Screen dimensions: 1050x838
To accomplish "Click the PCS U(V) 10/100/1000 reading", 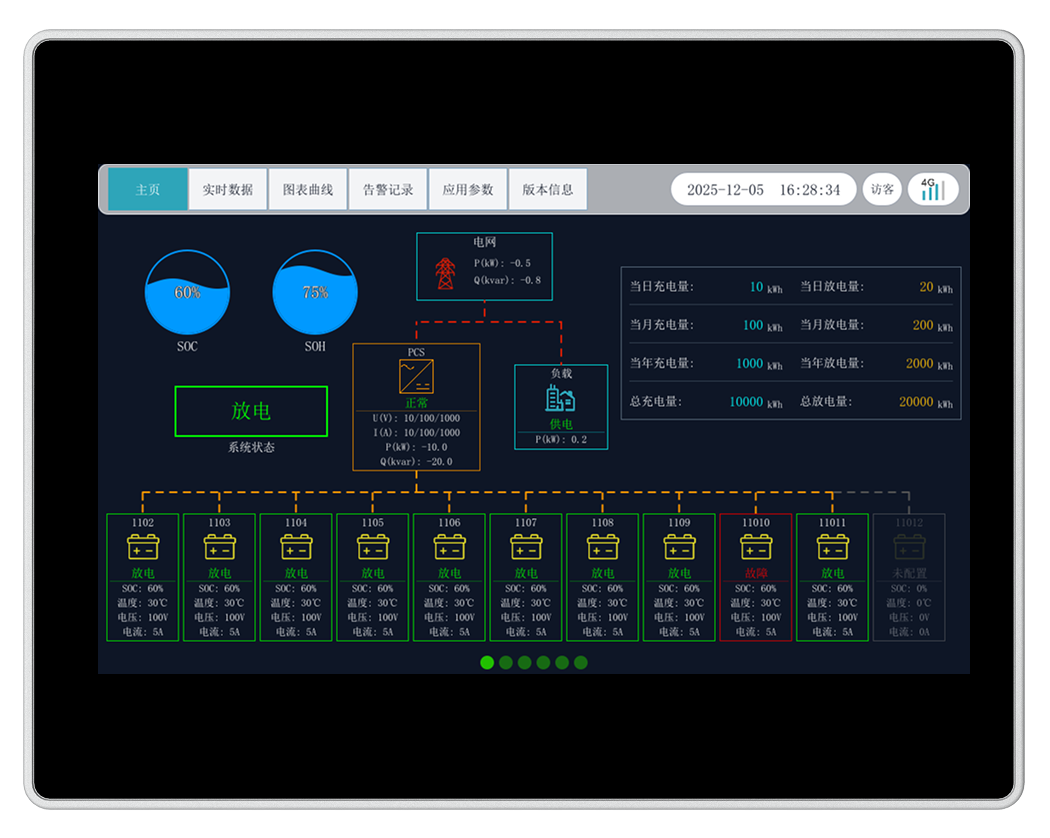I will click(417, 418).
